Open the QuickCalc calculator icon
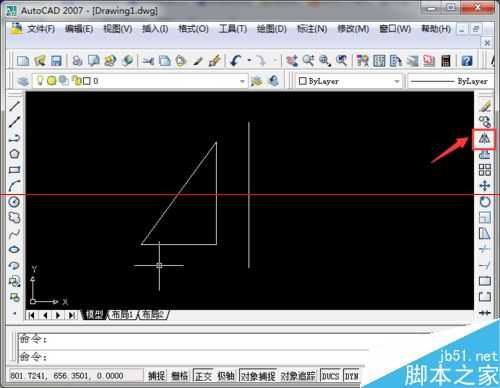 [446, 61]
